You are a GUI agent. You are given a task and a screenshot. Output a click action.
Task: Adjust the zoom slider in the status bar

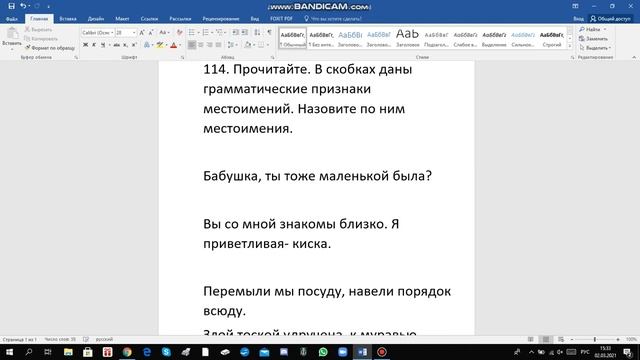tap(595, 339)
